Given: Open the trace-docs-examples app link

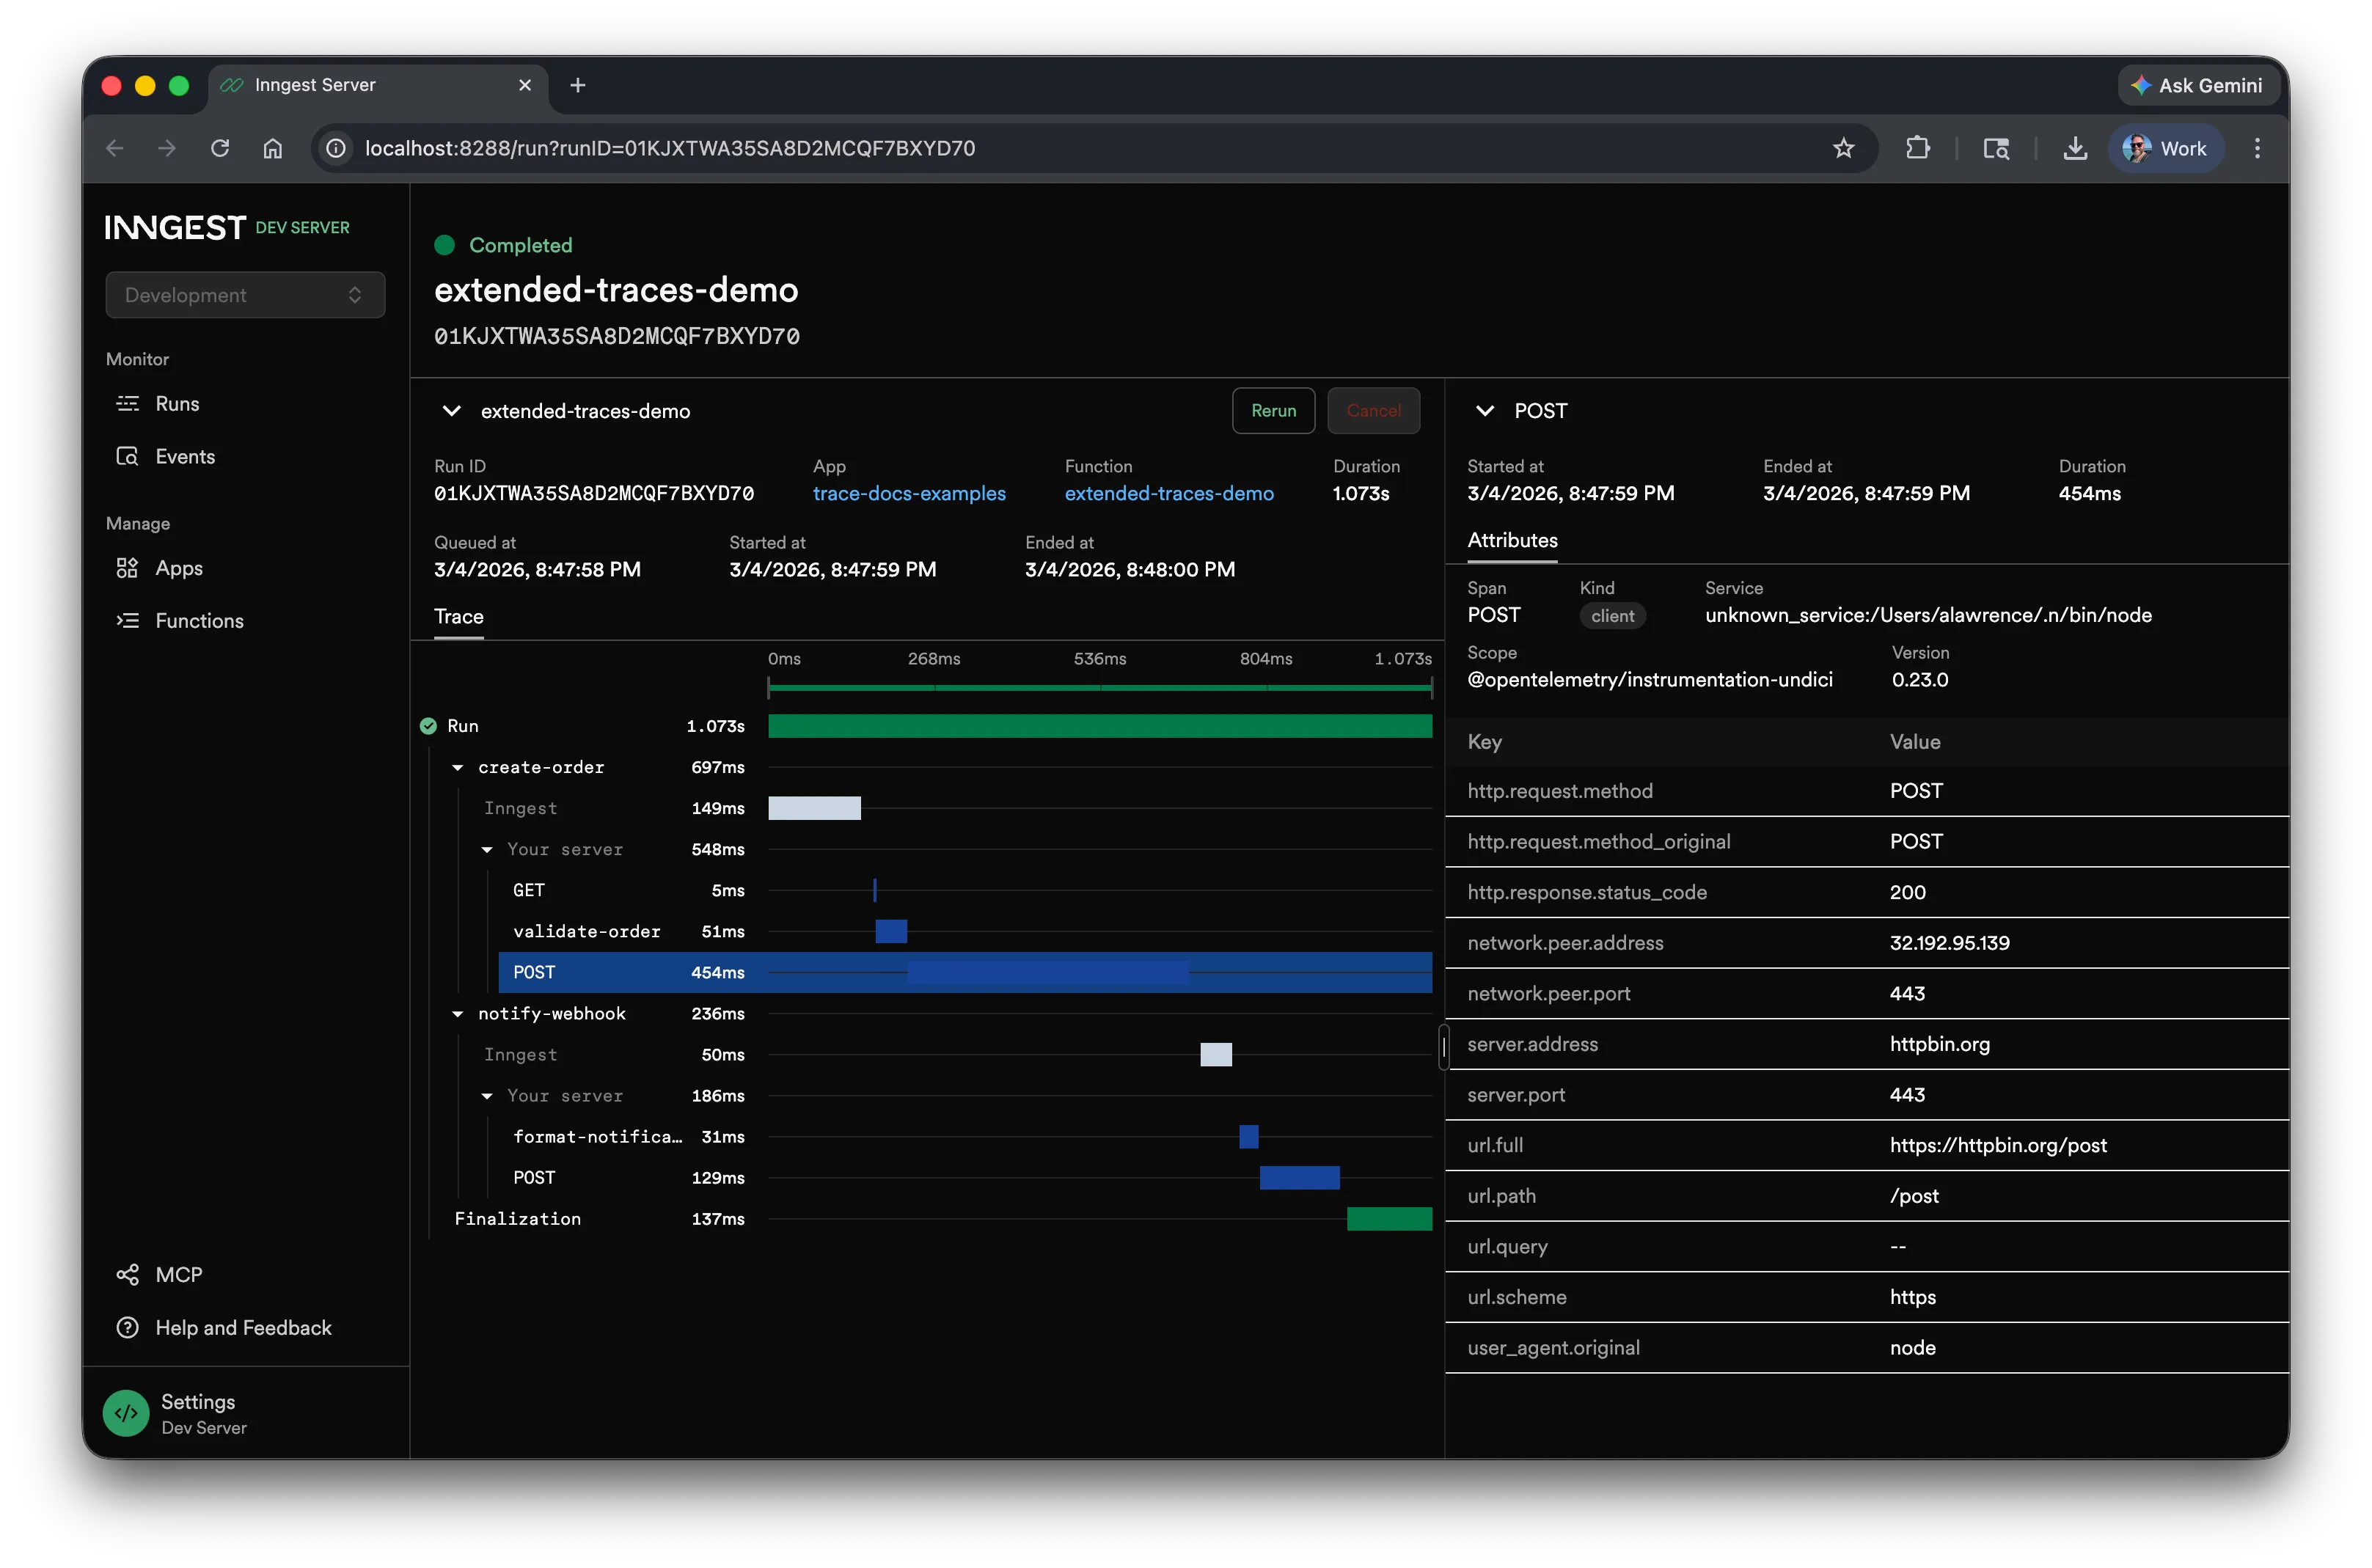Looking at the screenshot, I should 909,493.
